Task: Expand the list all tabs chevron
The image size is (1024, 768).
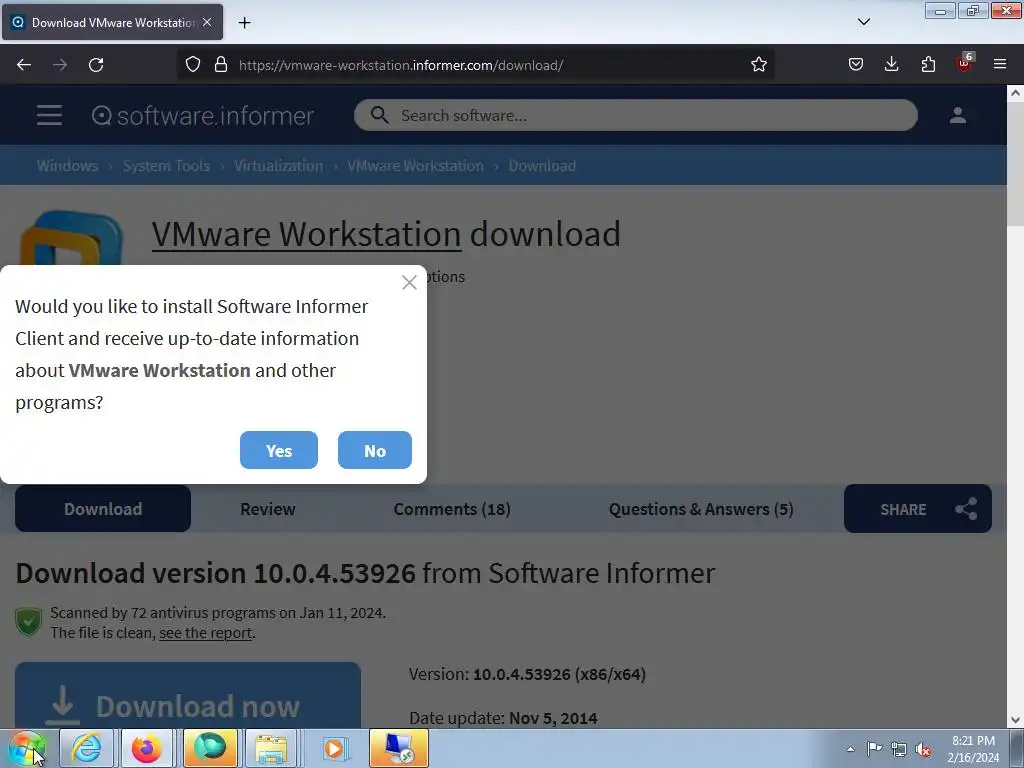Action: (x=863, y=22)
